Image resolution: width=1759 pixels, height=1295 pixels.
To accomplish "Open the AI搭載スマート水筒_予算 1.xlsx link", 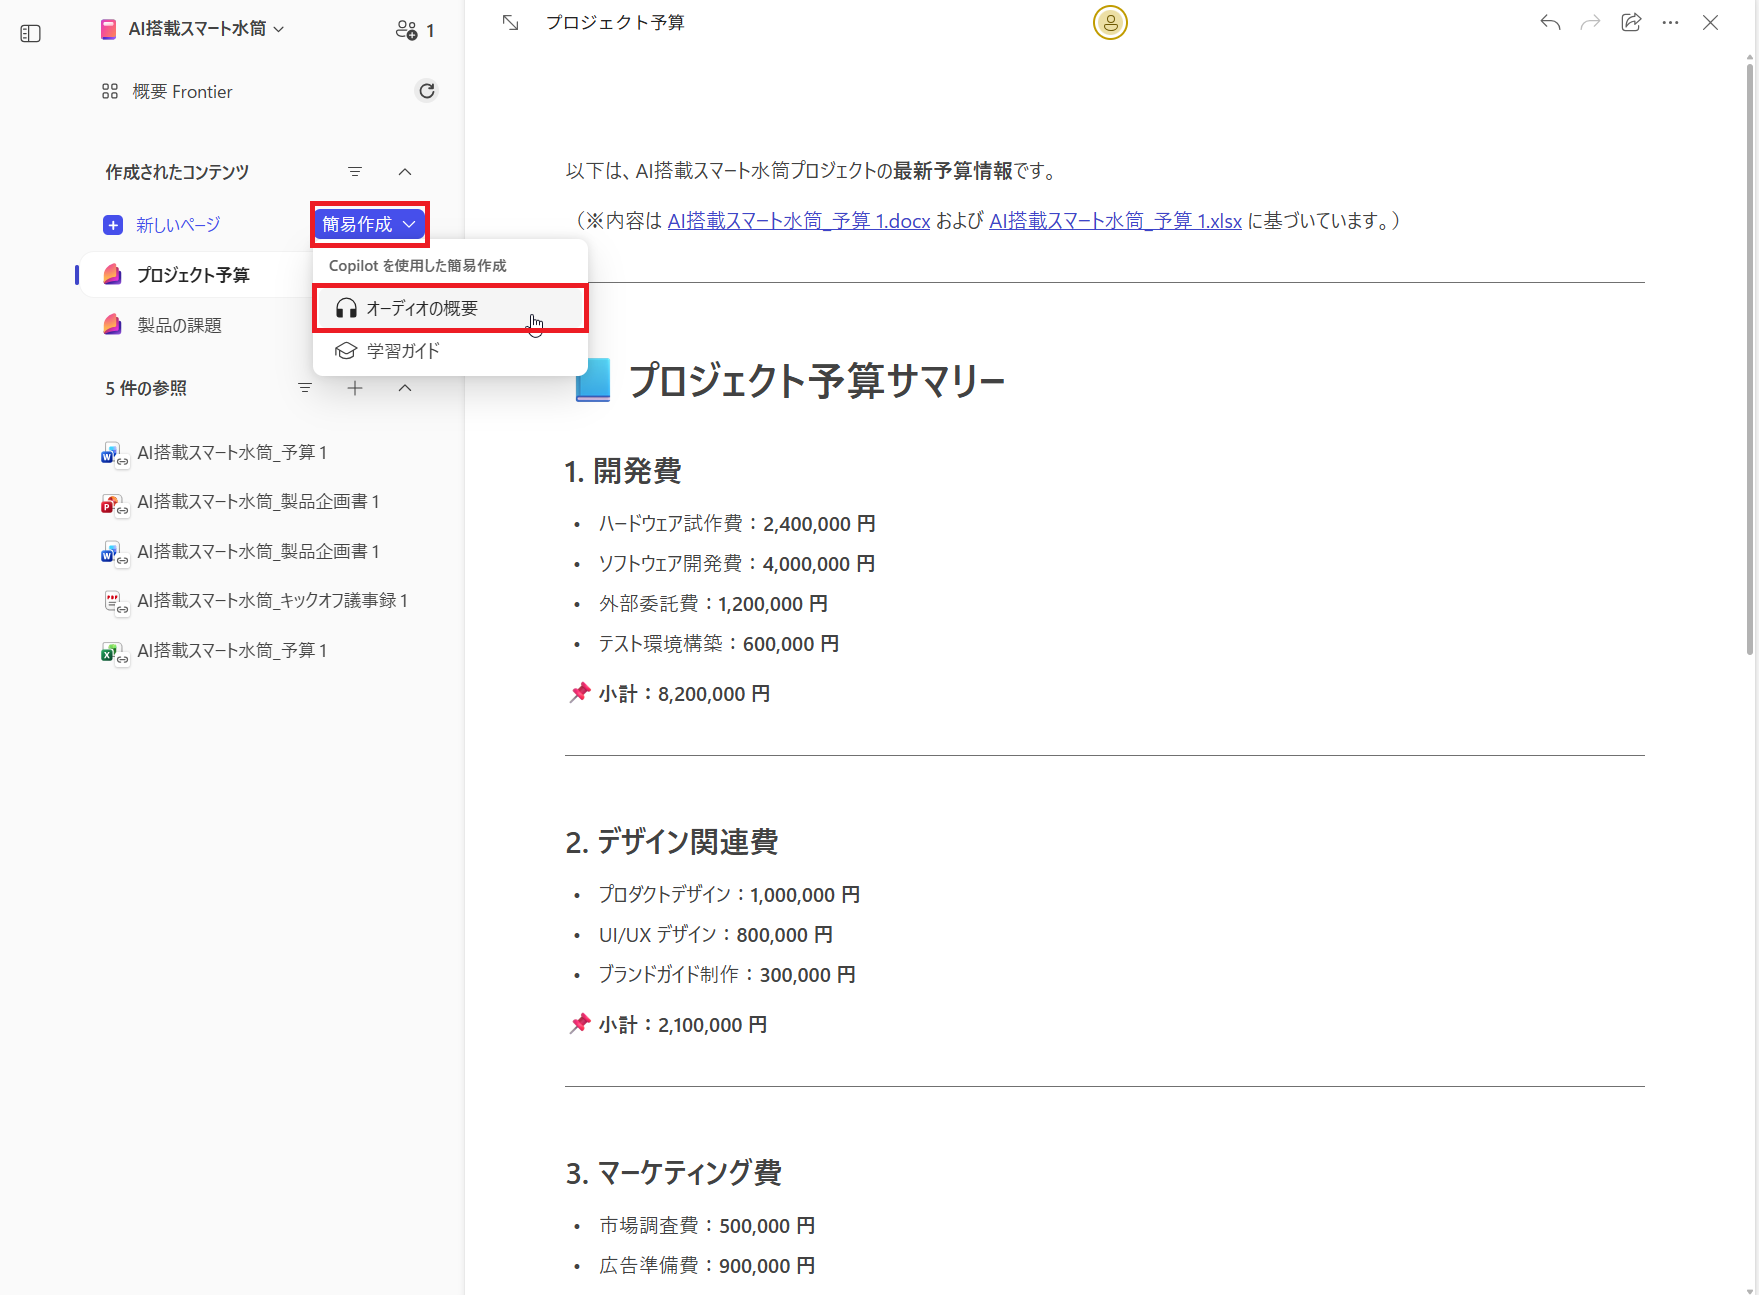I will [1115, 221].
